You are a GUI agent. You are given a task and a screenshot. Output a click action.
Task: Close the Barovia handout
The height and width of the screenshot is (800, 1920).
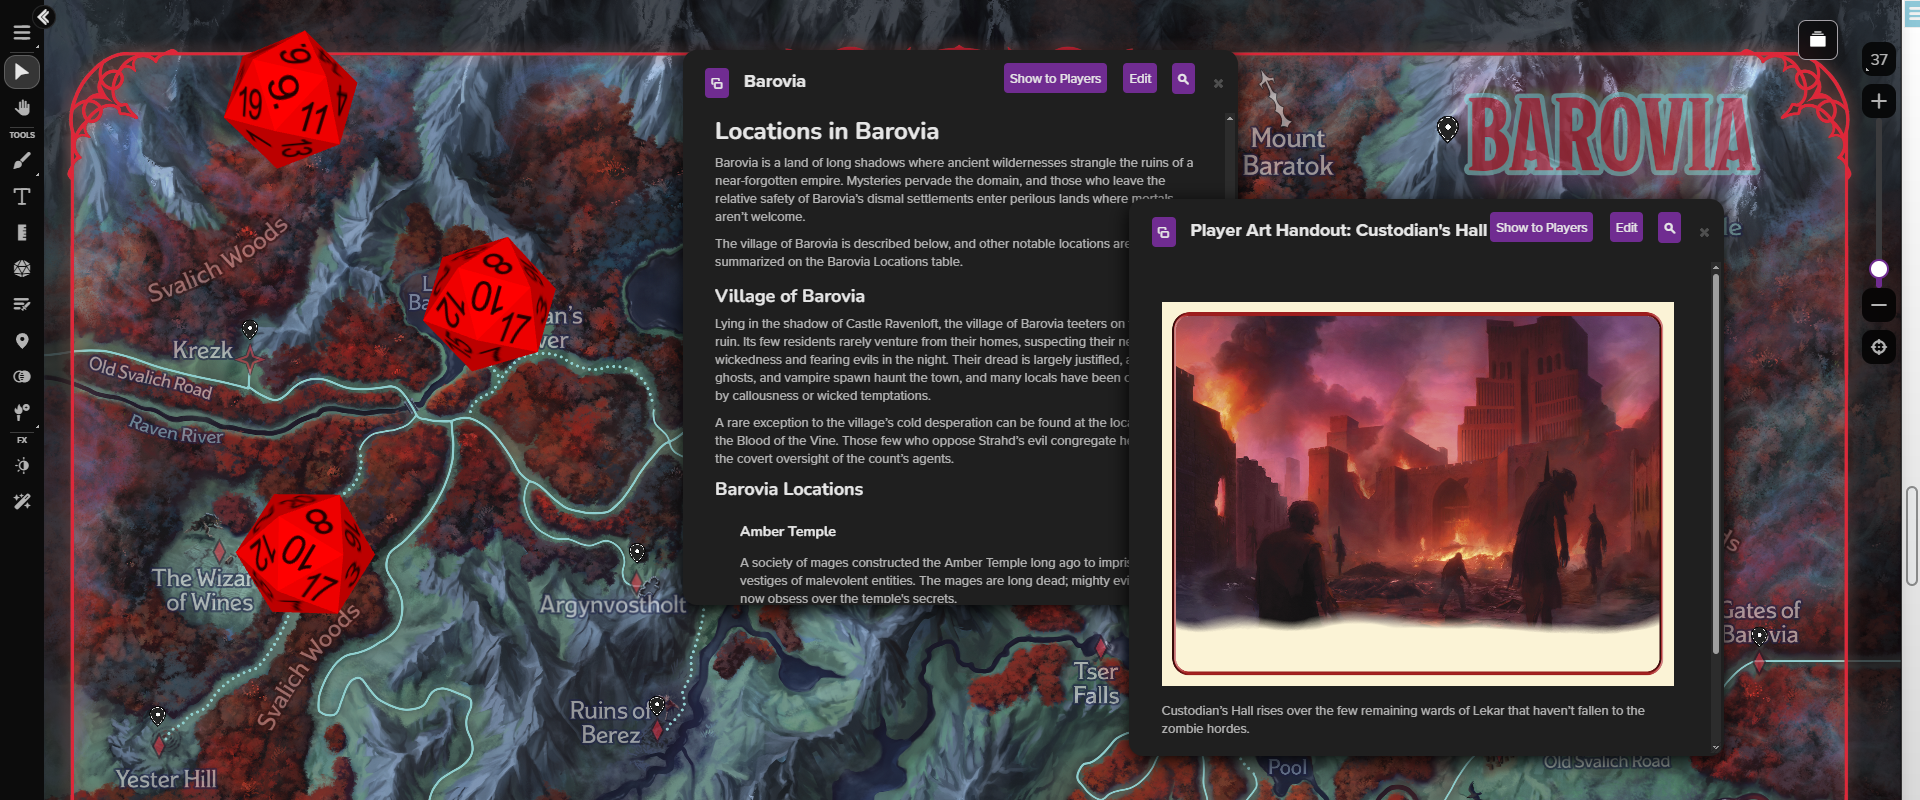coord(1218,84)
